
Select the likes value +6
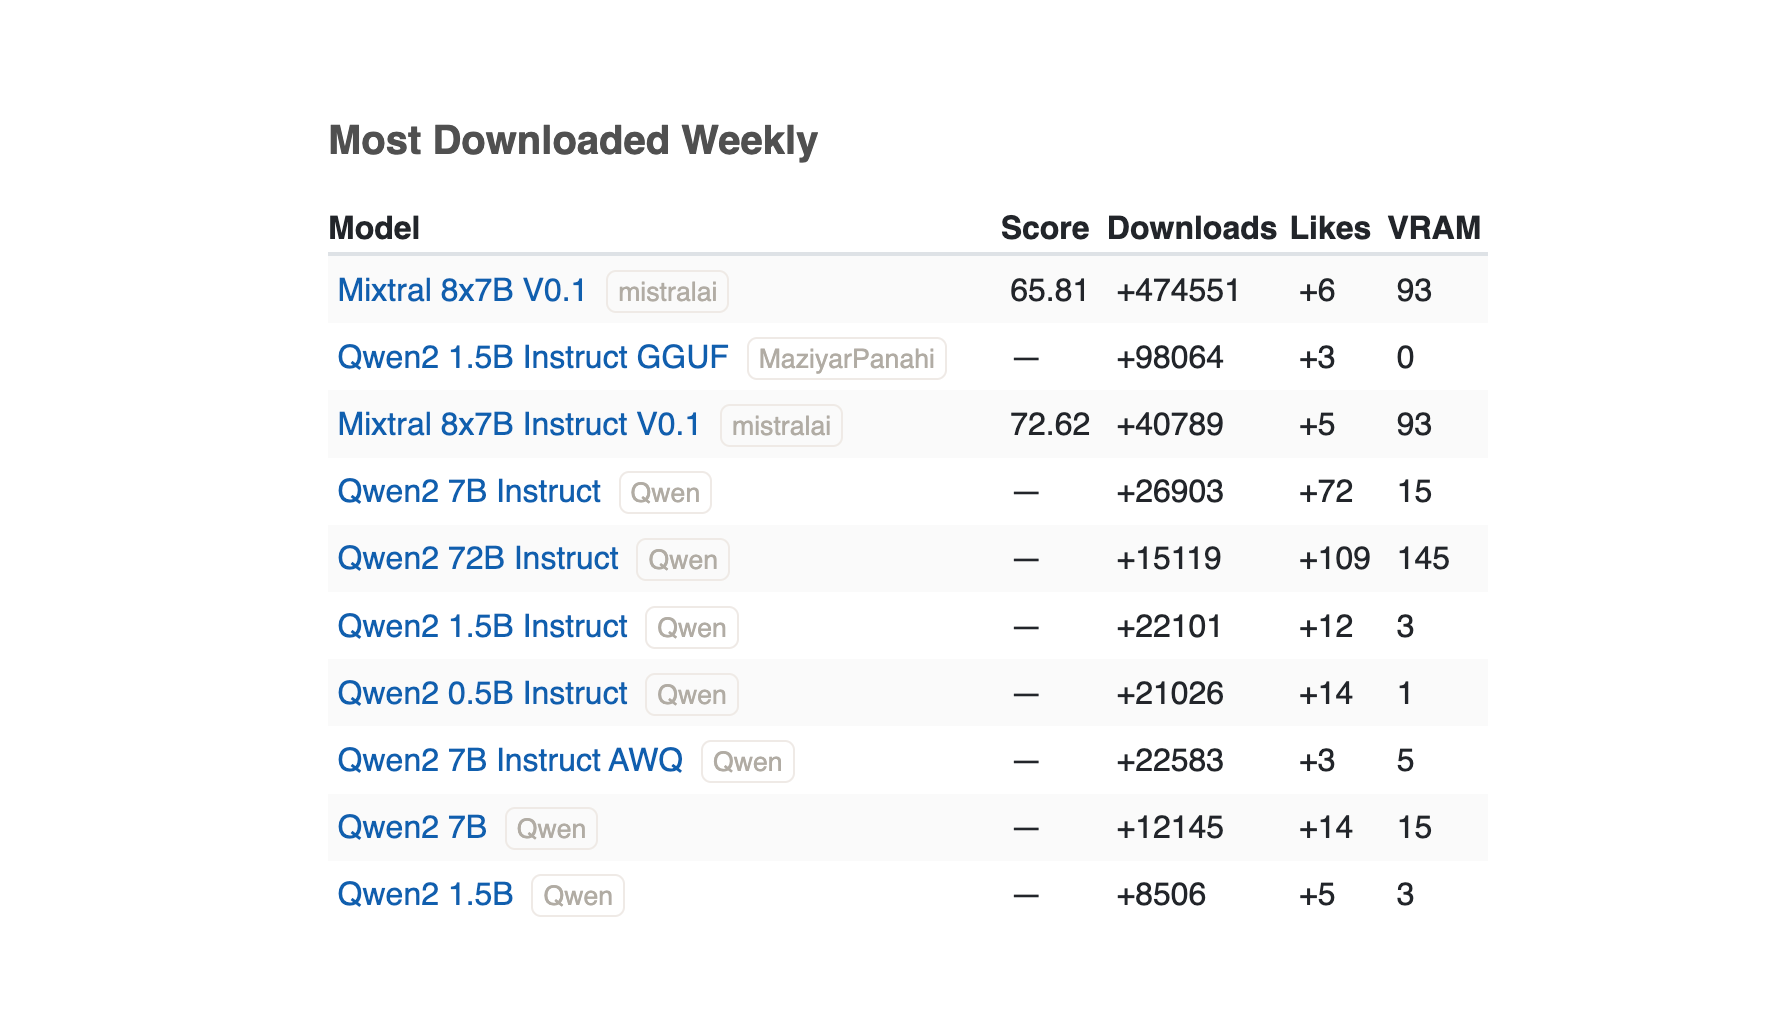coord(1317,290)
